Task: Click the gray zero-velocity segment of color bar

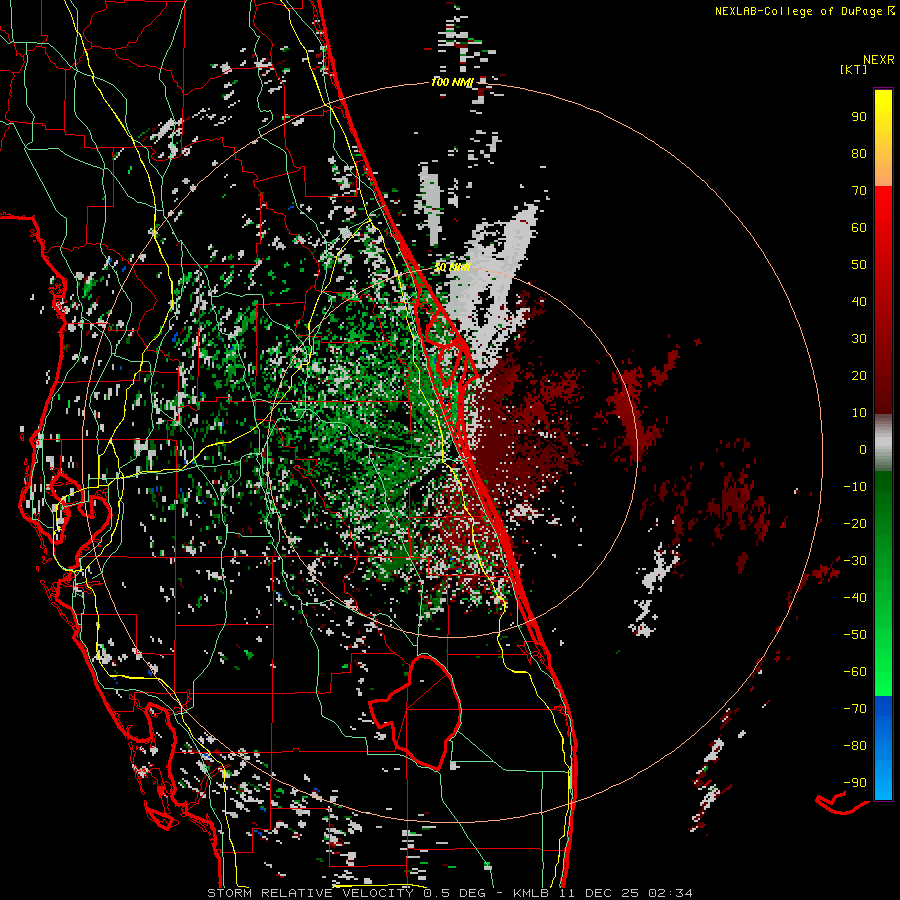Action: click(883, 443)
